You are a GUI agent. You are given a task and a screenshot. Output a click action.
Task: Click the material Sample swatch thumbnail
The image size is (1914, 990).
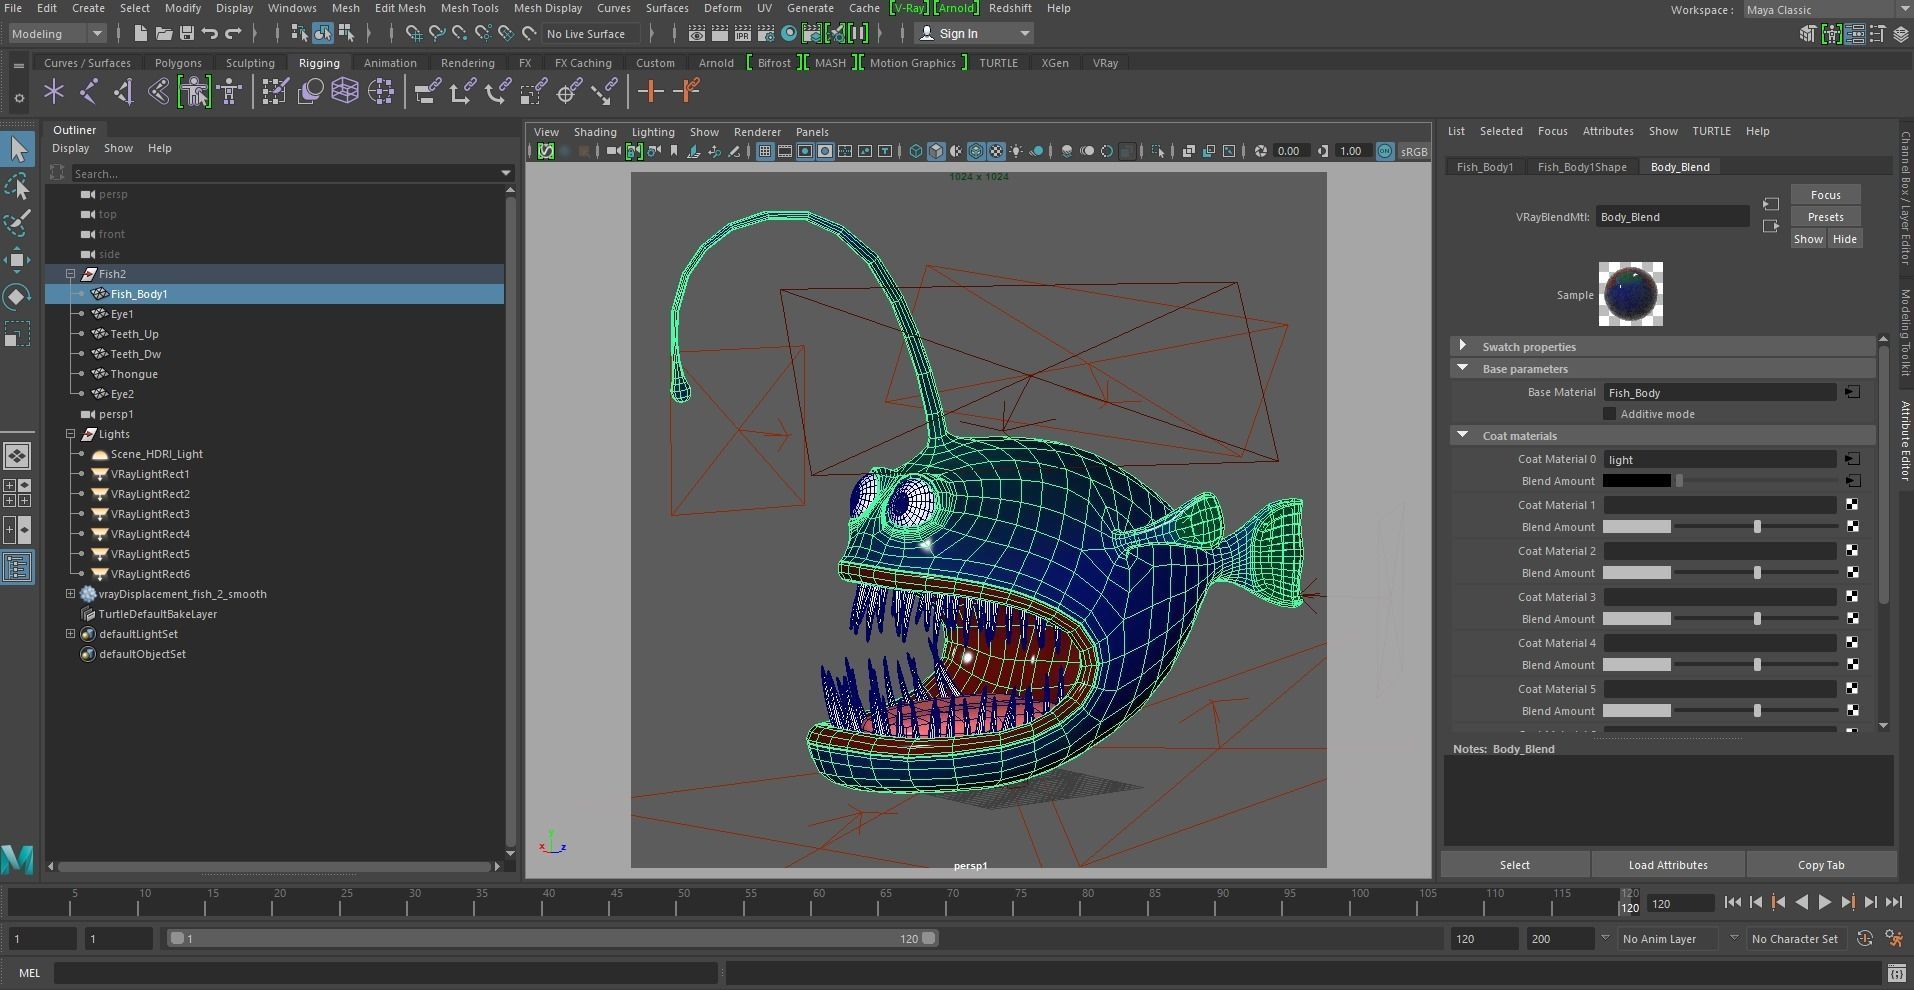(x=1630, y=294)
